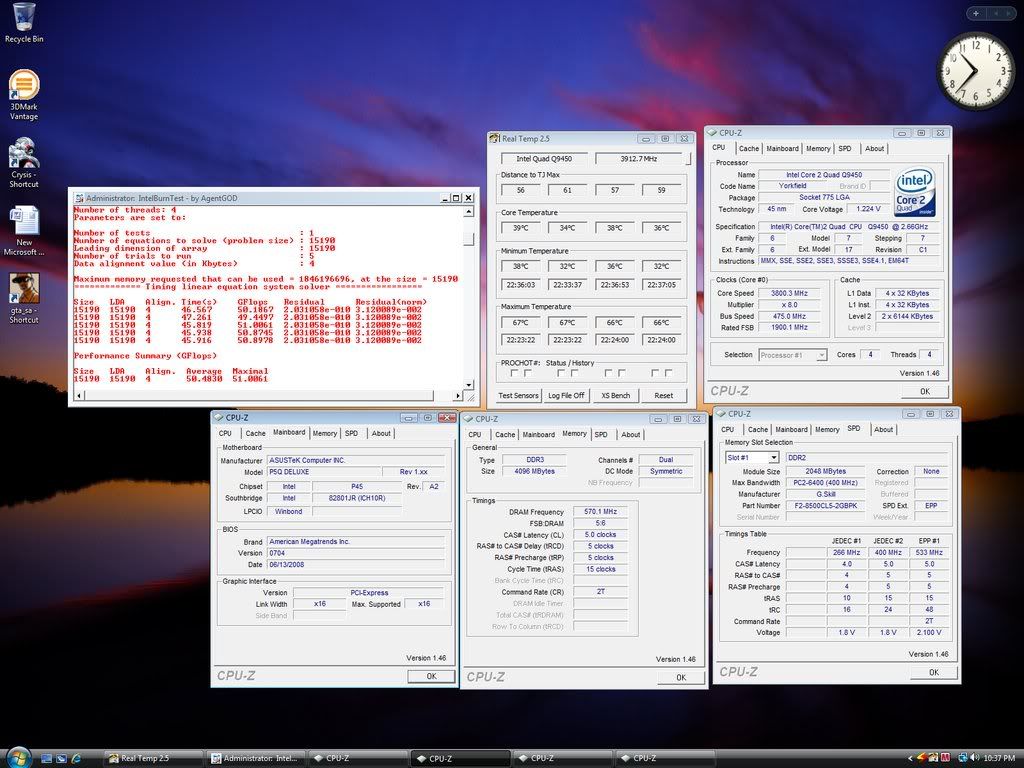
Task: Switch to Cache tab in CPU-Z processor window
Action: pos(748,149)
